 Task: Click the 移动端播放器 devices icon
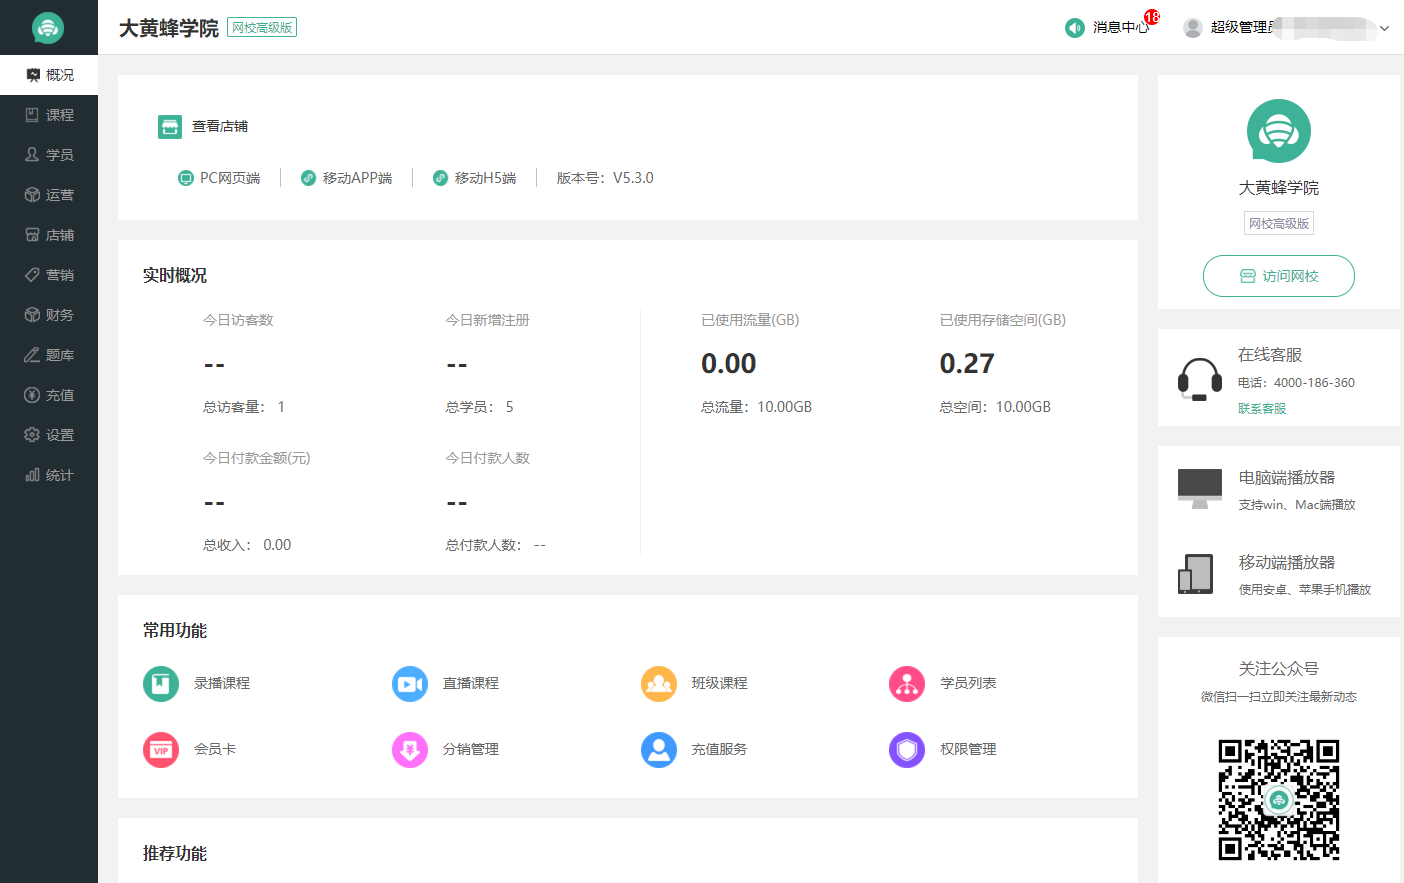coord(1196,574)
